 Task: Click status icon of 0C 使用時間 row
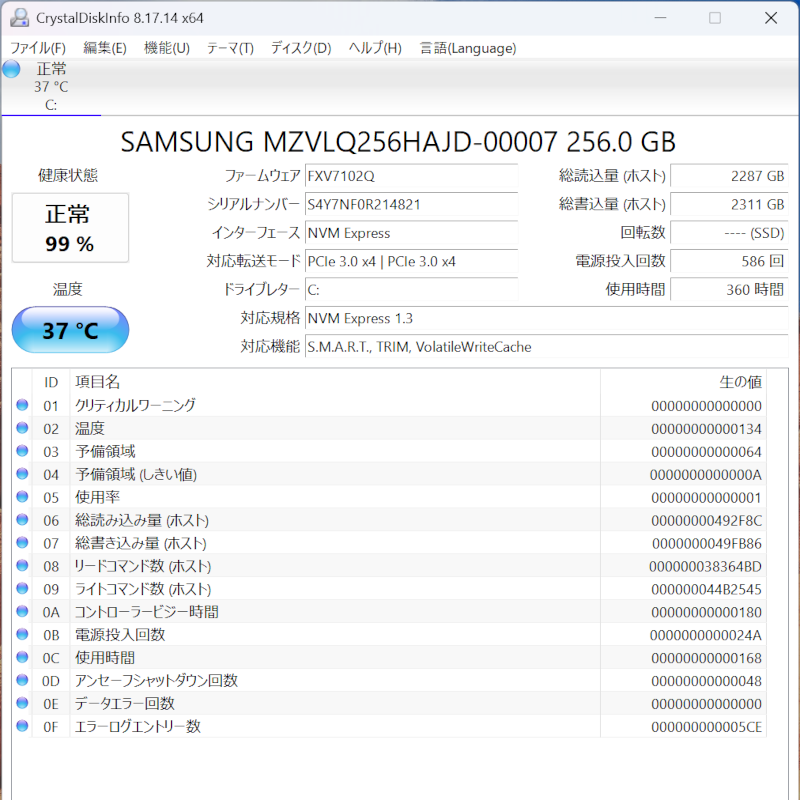click(22, 658)
